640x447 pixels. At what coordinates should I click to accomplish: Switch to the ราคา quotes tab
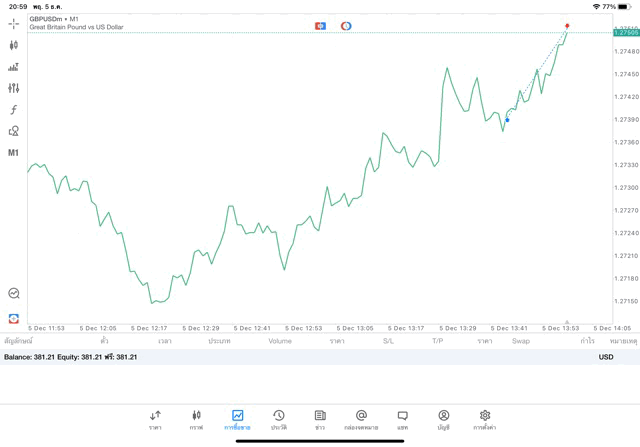(x=155, y=419)
